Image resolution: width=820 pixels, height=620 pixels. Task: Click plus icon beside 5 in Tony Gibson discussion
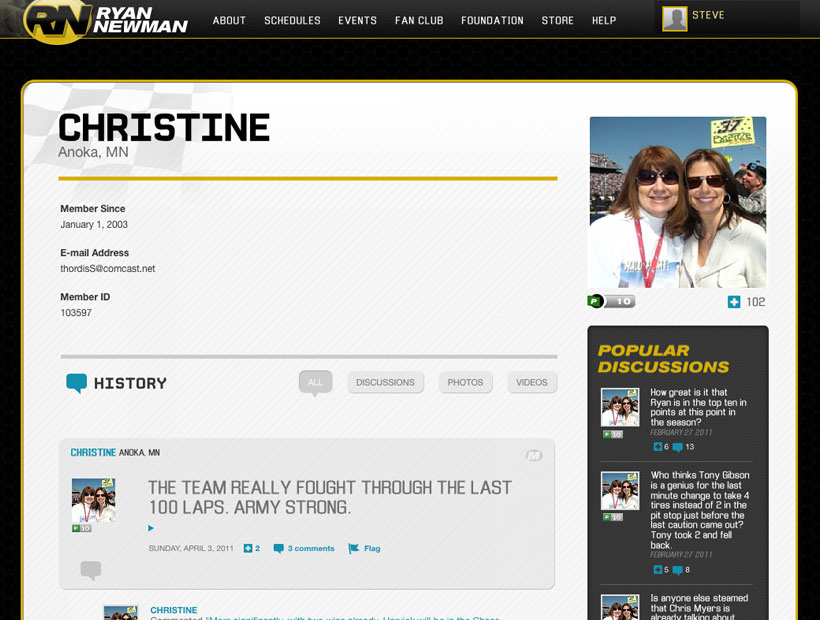point(657,569)
